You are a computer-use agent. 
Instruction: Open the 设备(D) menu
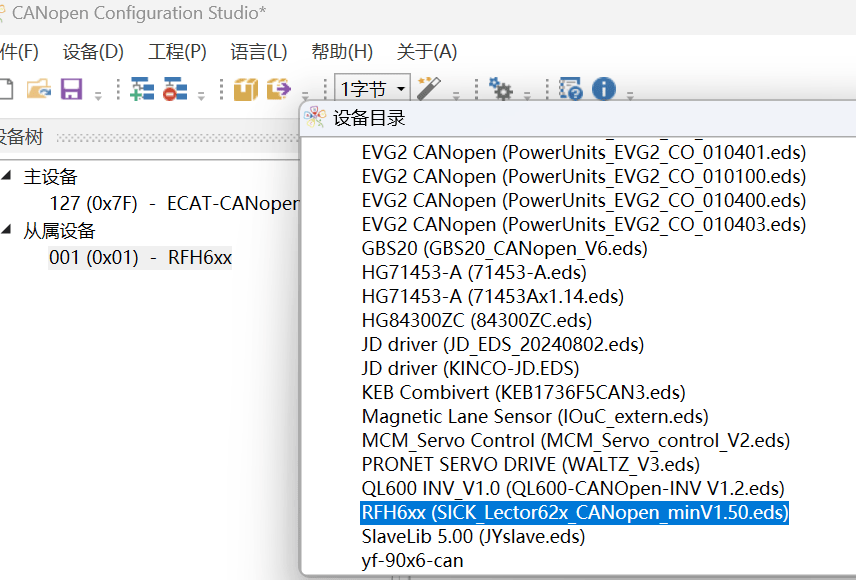coord(93,52)
